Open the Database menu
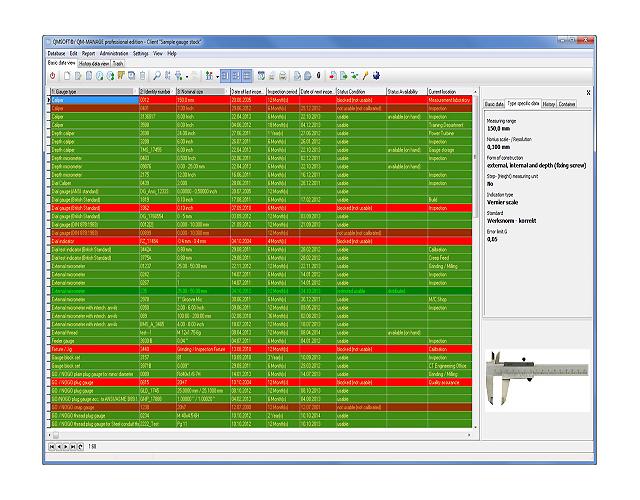Screen dimensions: 640x500 pyautogui.click(x=56, y=53)
